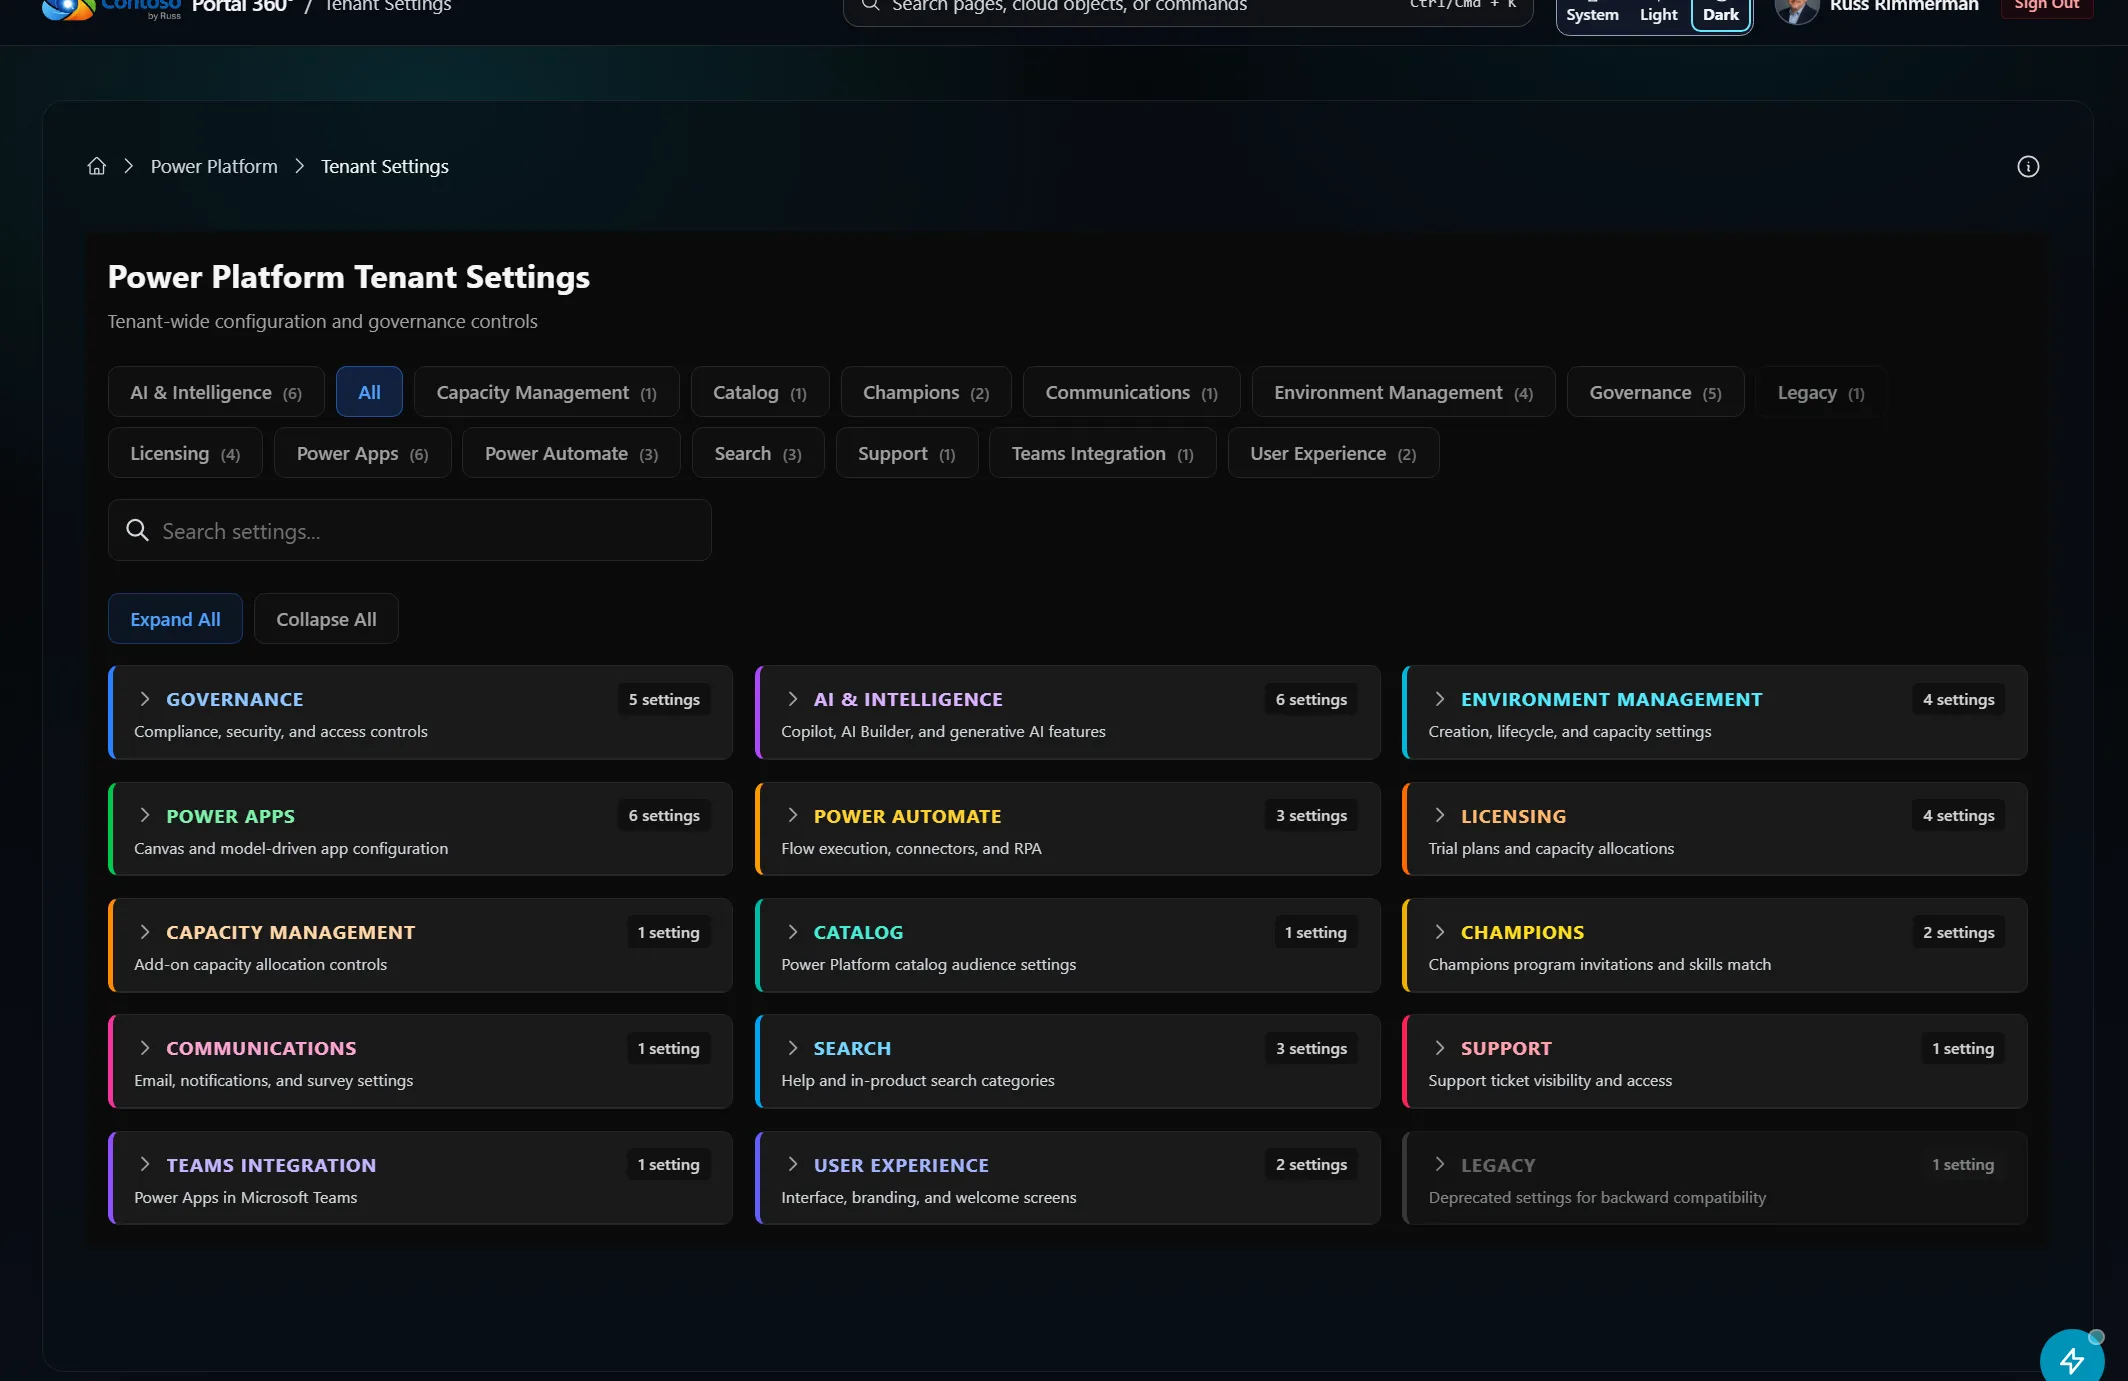Go to Power Platform breadcrumb
The image size is (2128, 1381).
[x=214, y=166]
